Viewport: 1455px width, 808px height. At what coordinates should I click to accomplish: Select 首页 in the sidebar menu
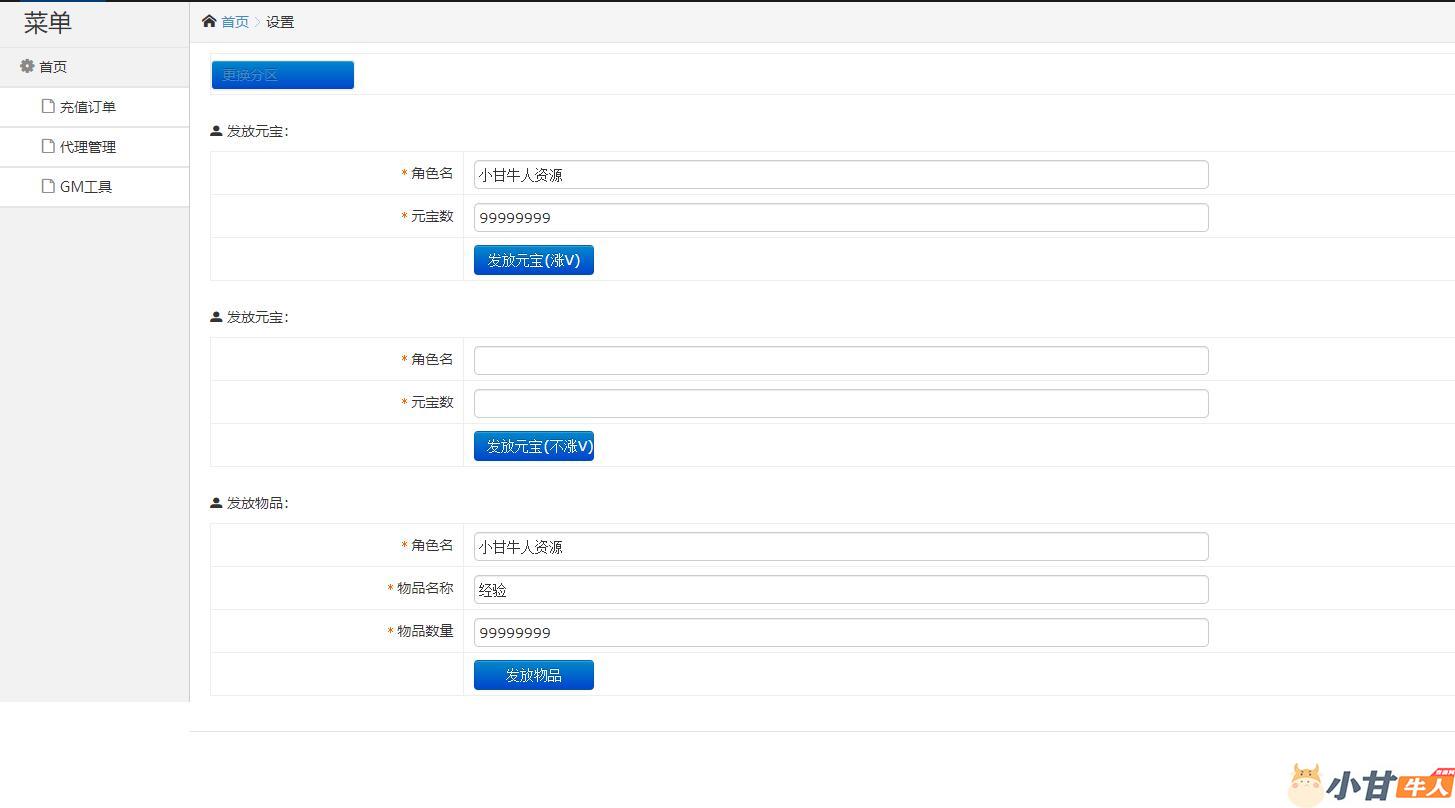coord(53,67)
